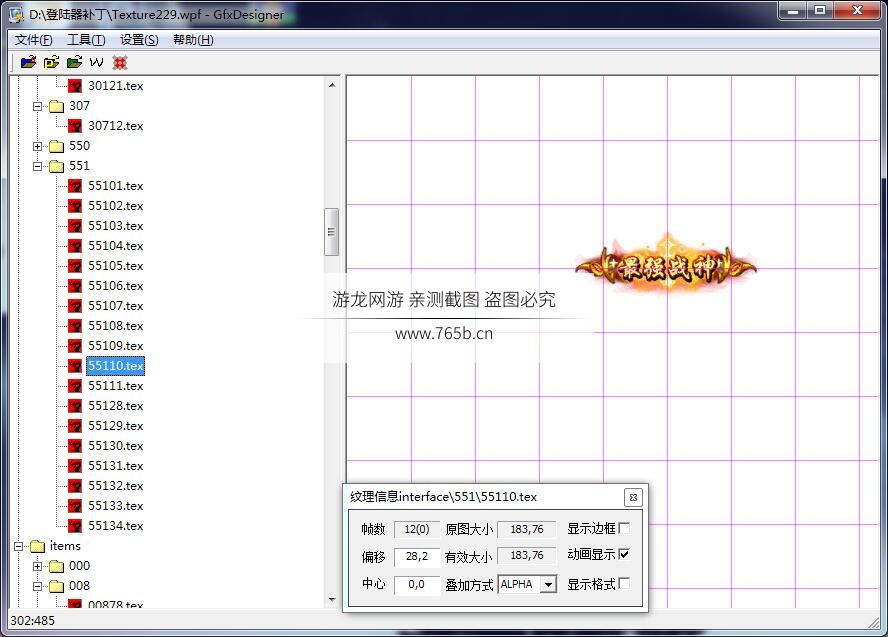Click the tree scrollbar down arrow

332,600
